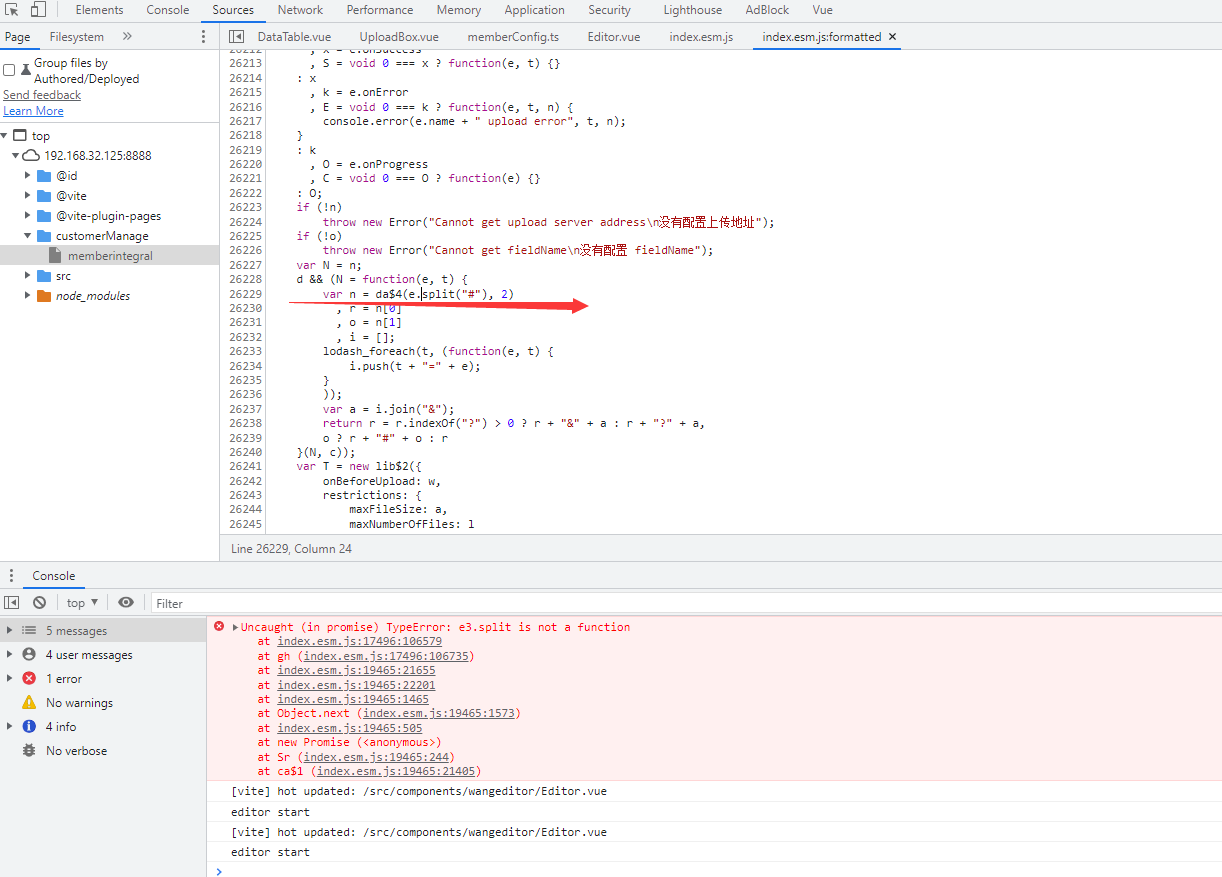Expand the TypeError stack trace arrow
Viewport: 1222px width, 877px height.
[x=235, y=628]
